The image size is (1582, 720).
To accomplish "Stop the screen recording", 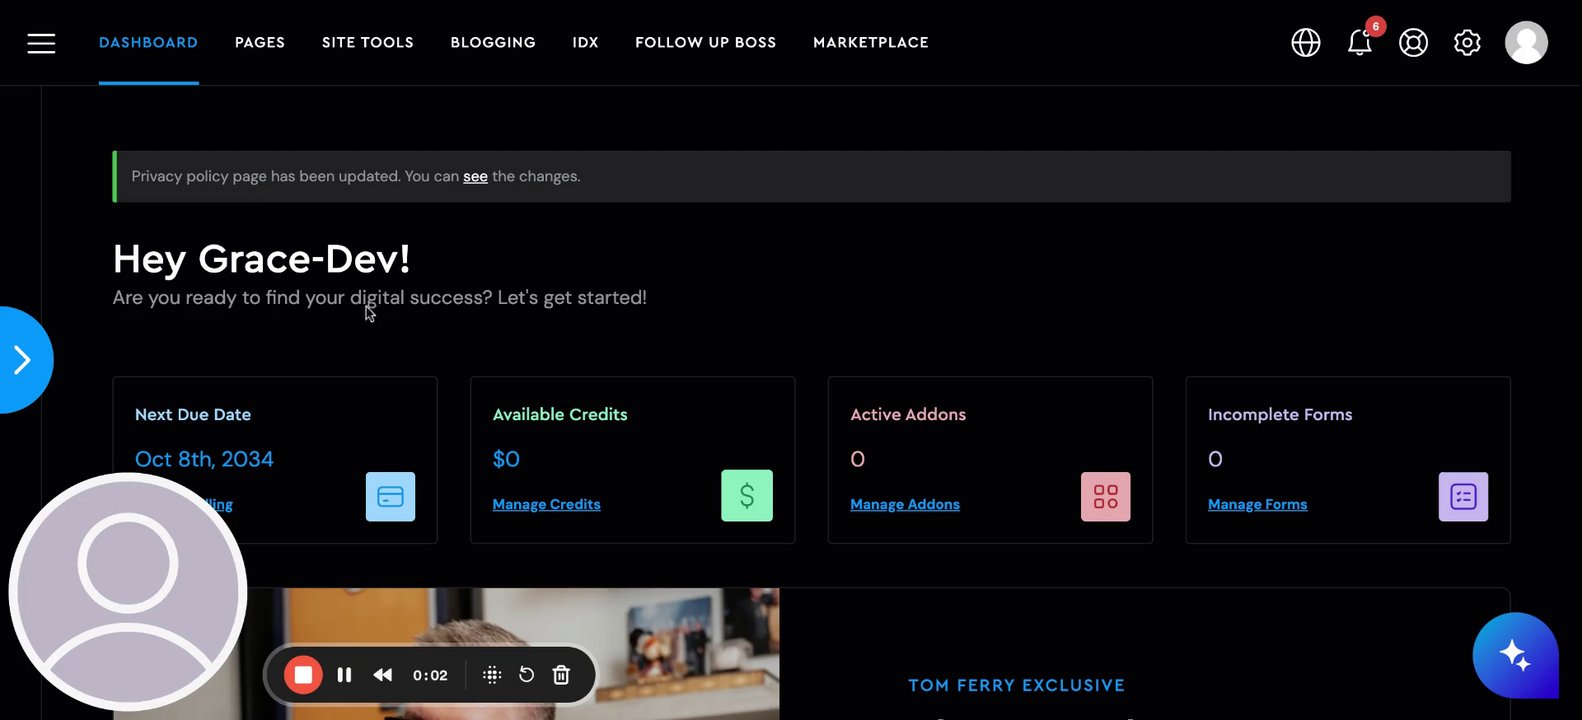I will tap(303, 675).
